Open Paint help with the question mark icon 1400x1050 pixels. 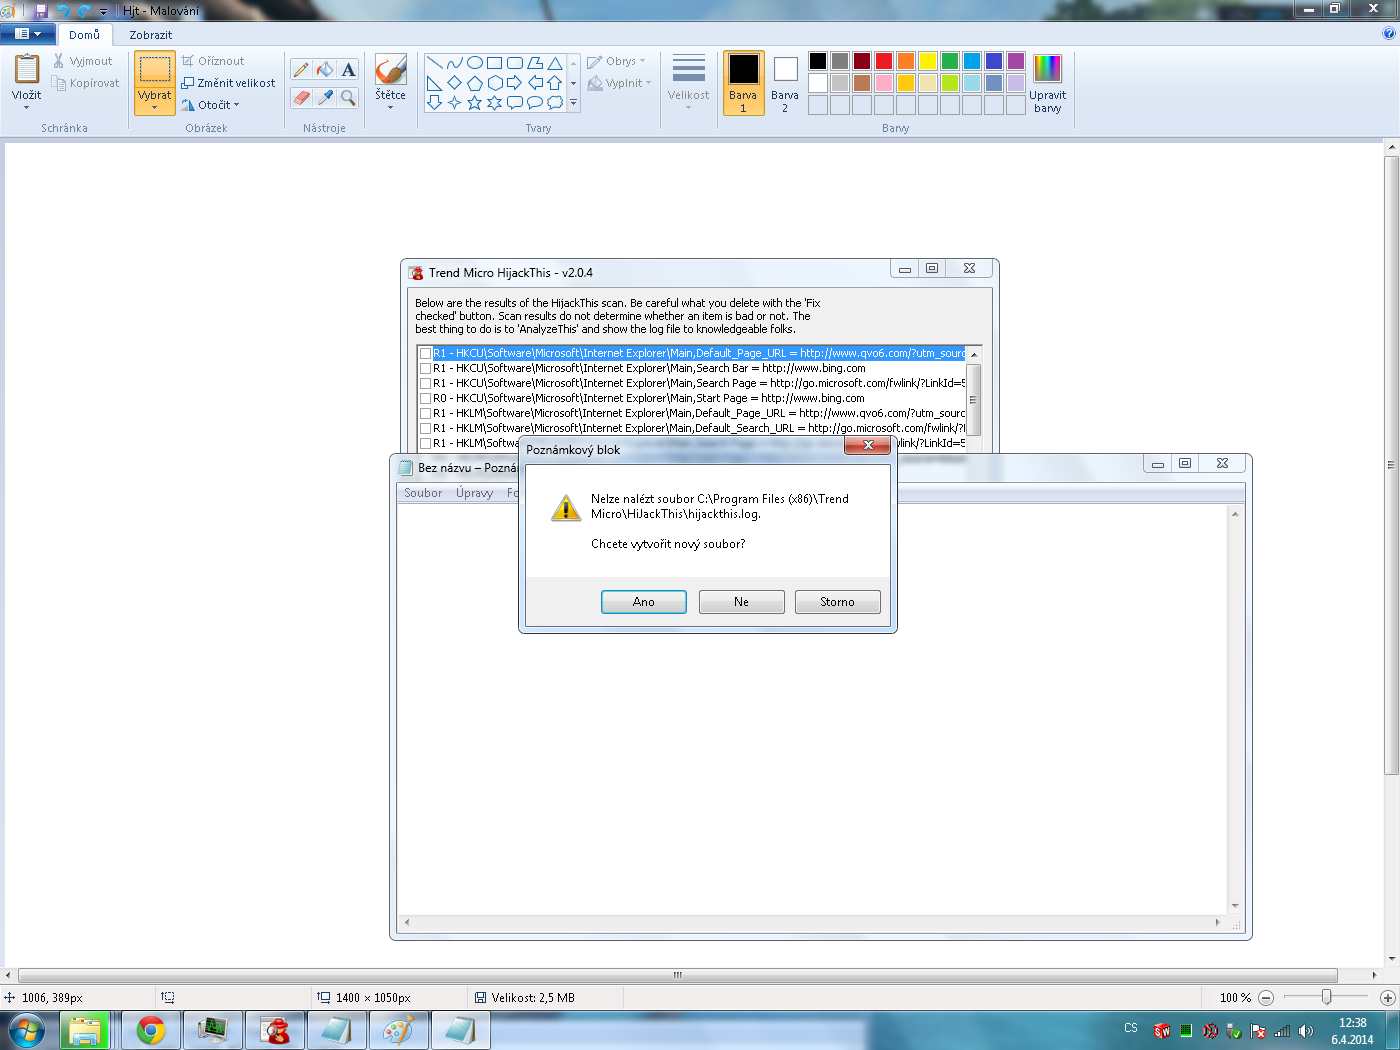coord(1388,33)
